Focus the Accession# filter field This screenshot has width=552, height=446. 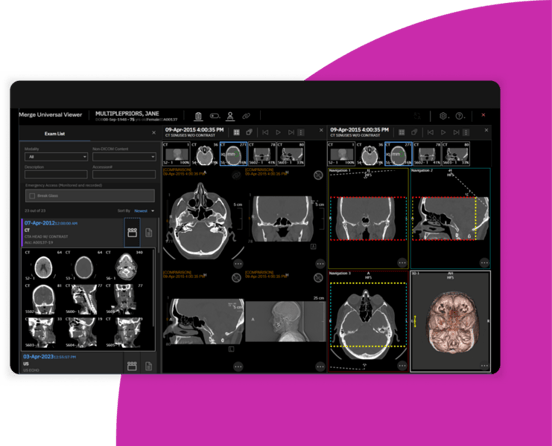[124, 174]
